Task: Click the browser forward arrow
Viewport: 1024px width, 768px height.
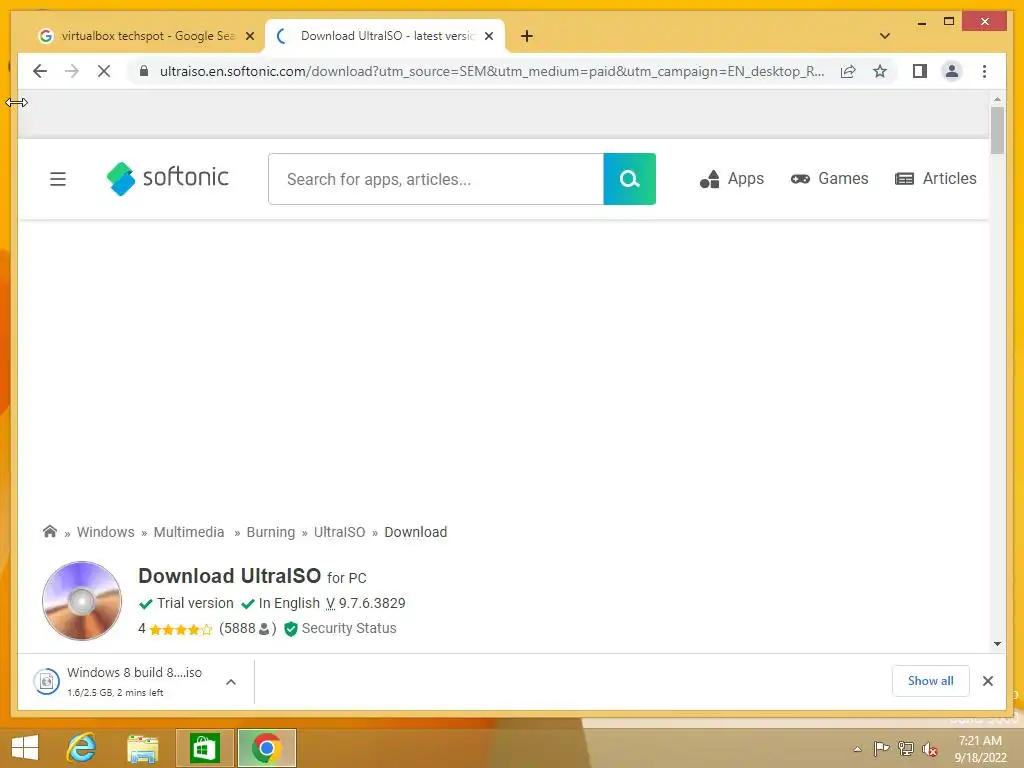Action: click(72, 71)
